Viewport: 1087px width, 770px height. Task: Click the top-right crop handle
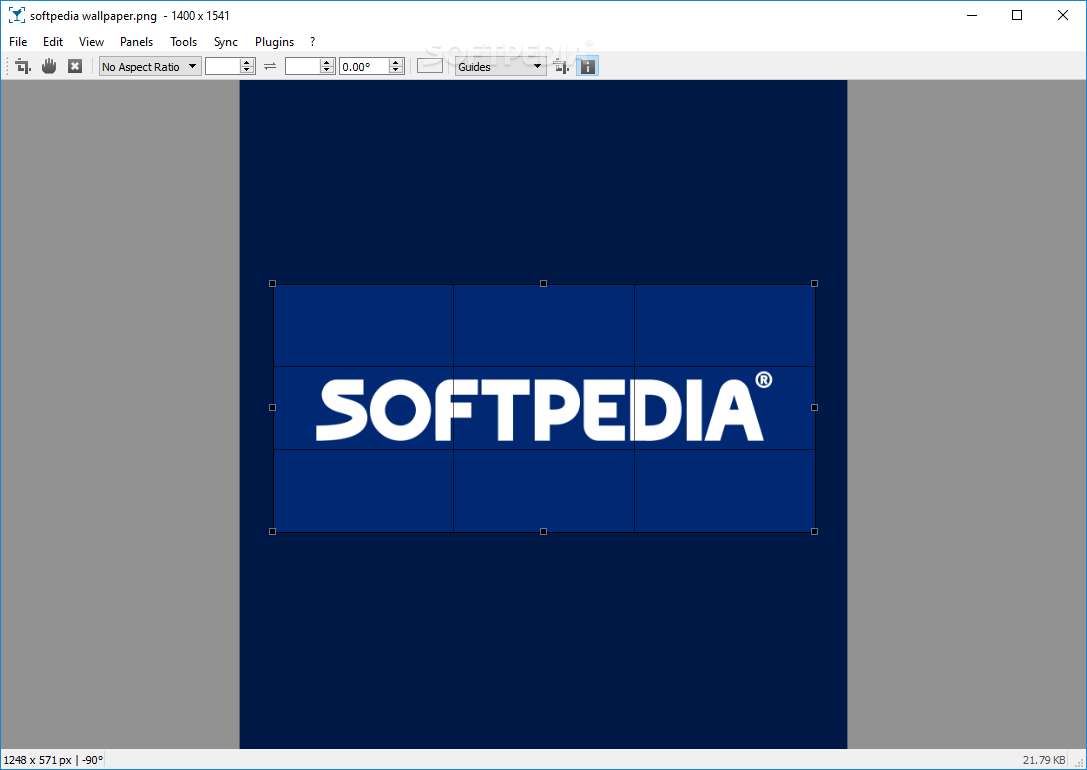point(815,283)
